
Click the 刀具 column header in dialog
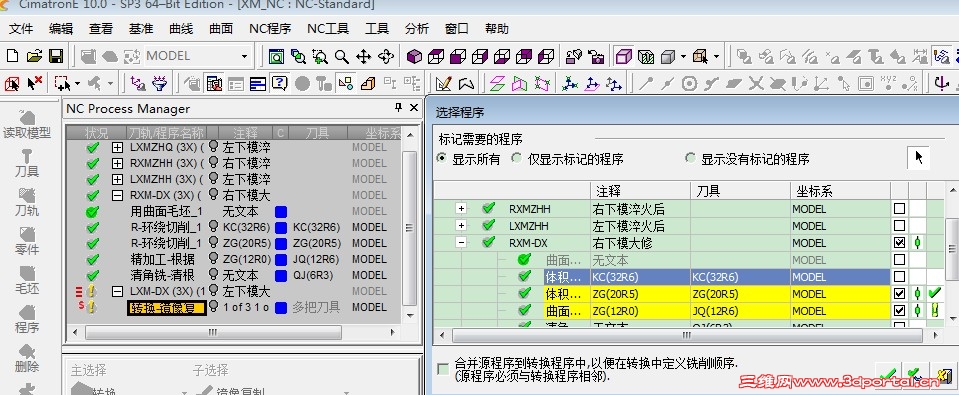[x=740, y=191]
